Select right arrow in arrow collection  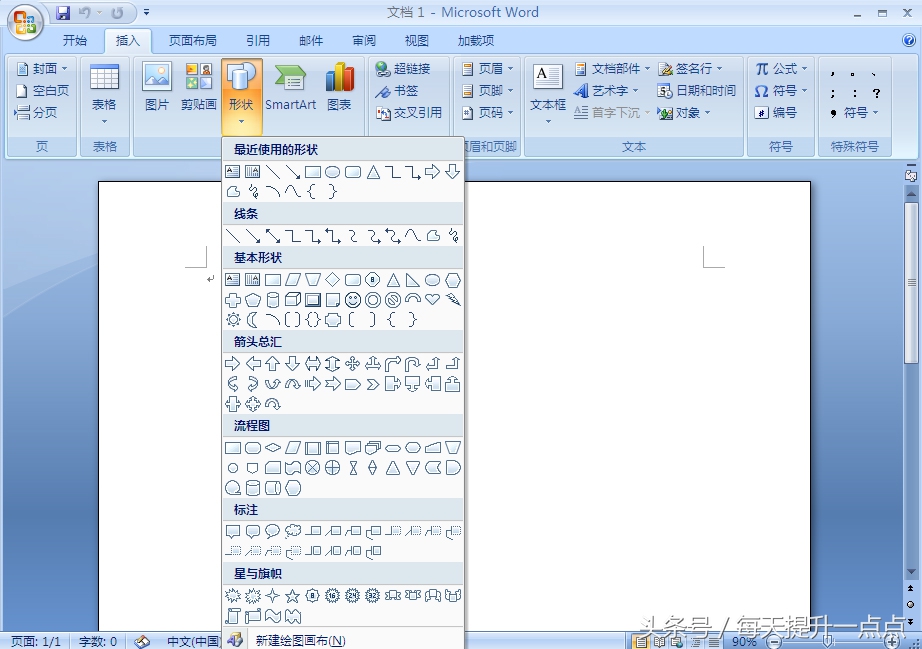233,364
